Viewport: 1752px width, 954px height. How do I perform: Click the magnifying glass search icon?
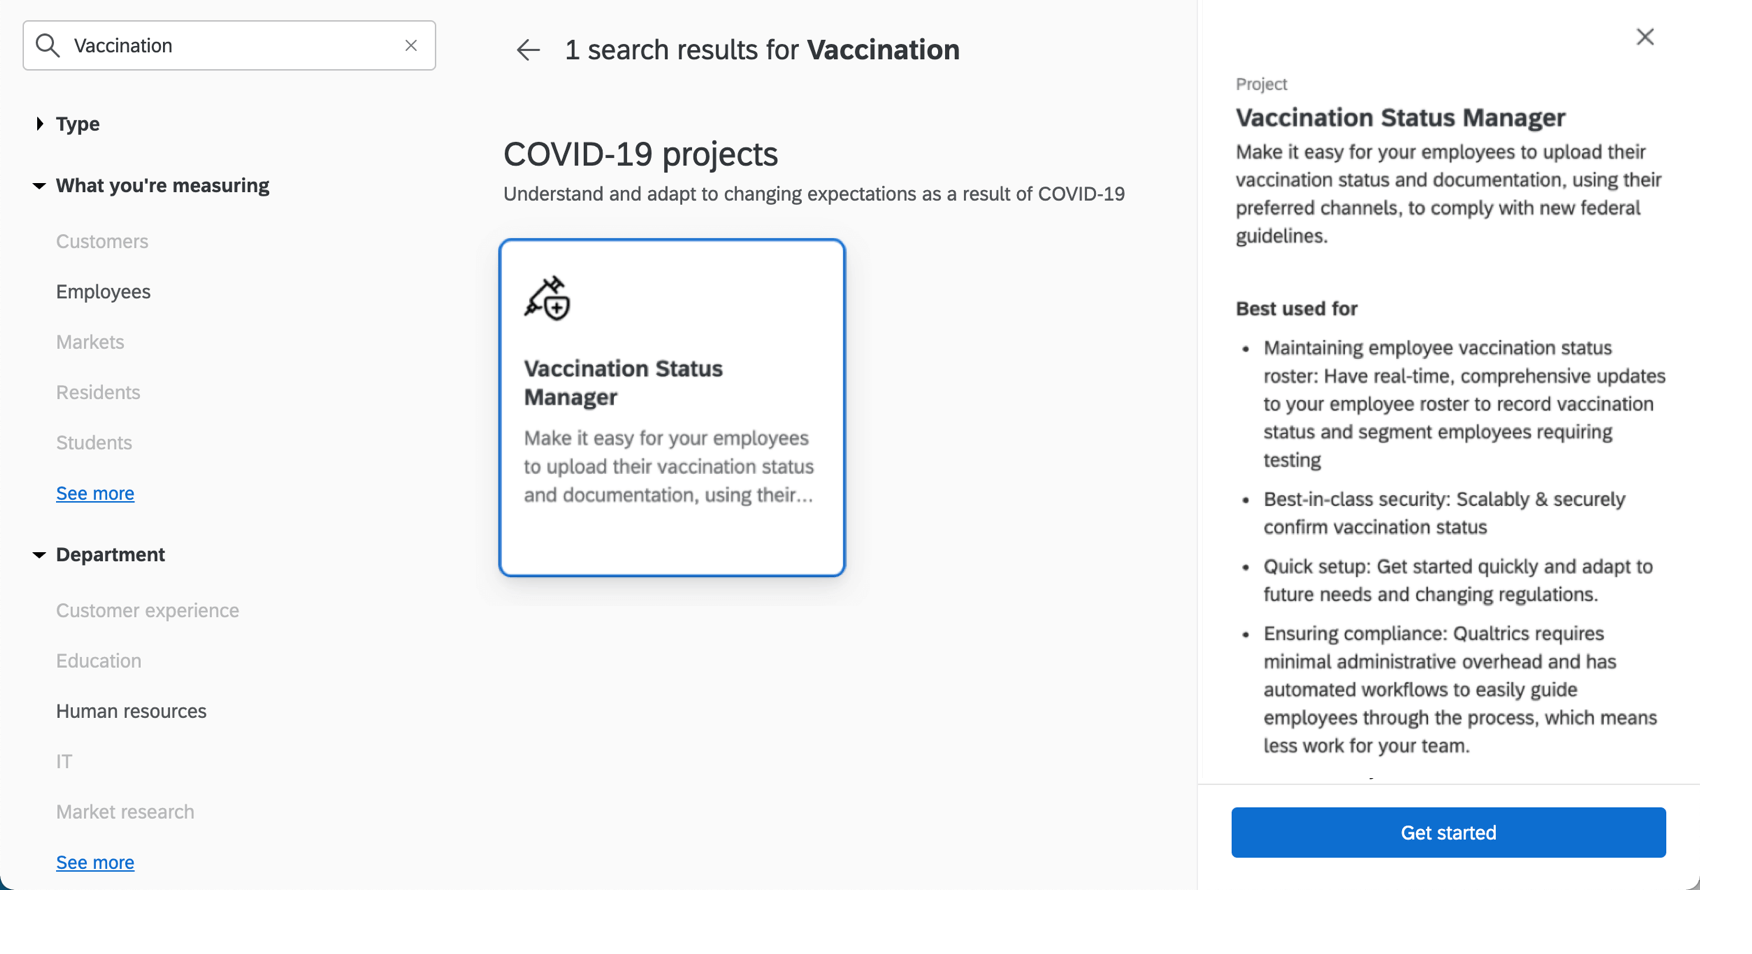[x=47, y=45]
